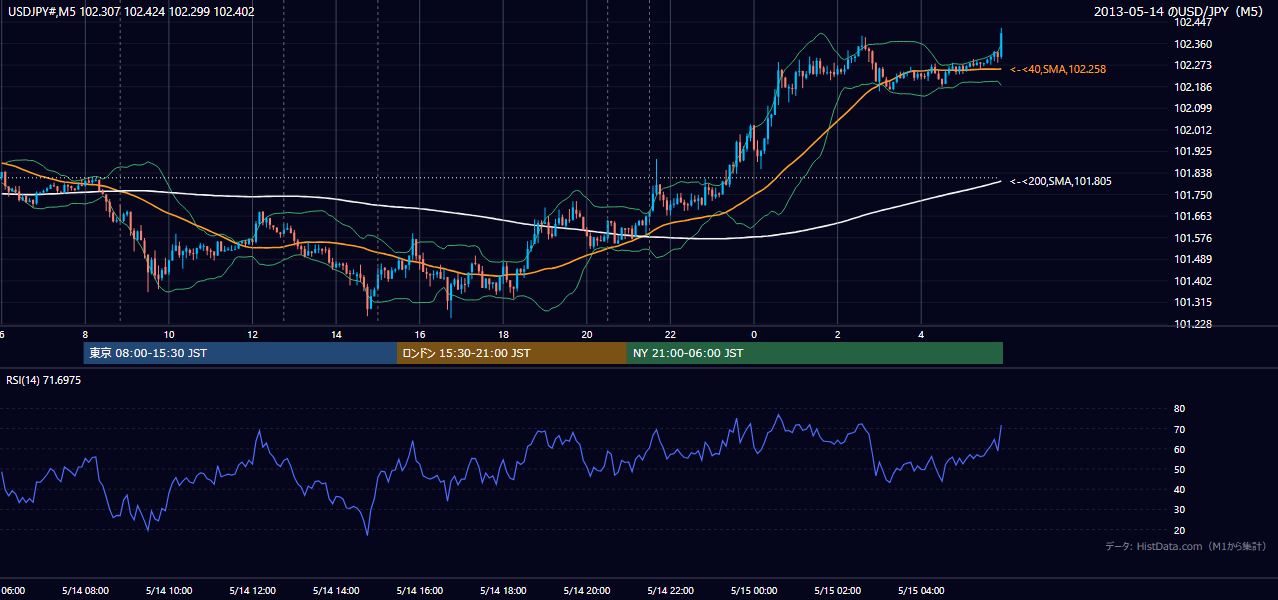Click price axis label 102.447
The height and width of the screenshot is (600, 1278).
[1193, 22]
